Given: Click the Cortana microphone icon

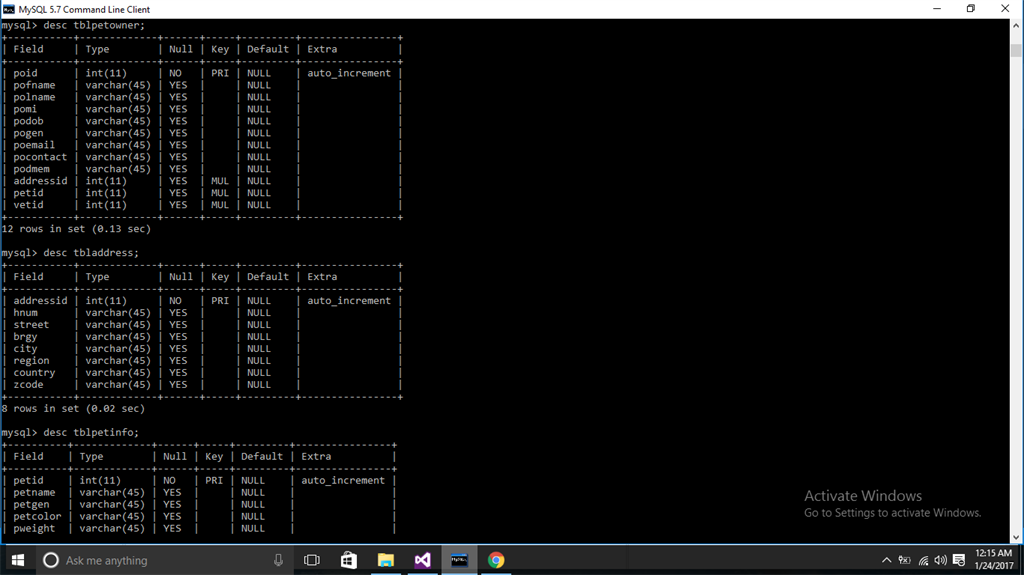Looking at the screenshot, I should click(278, 560).
